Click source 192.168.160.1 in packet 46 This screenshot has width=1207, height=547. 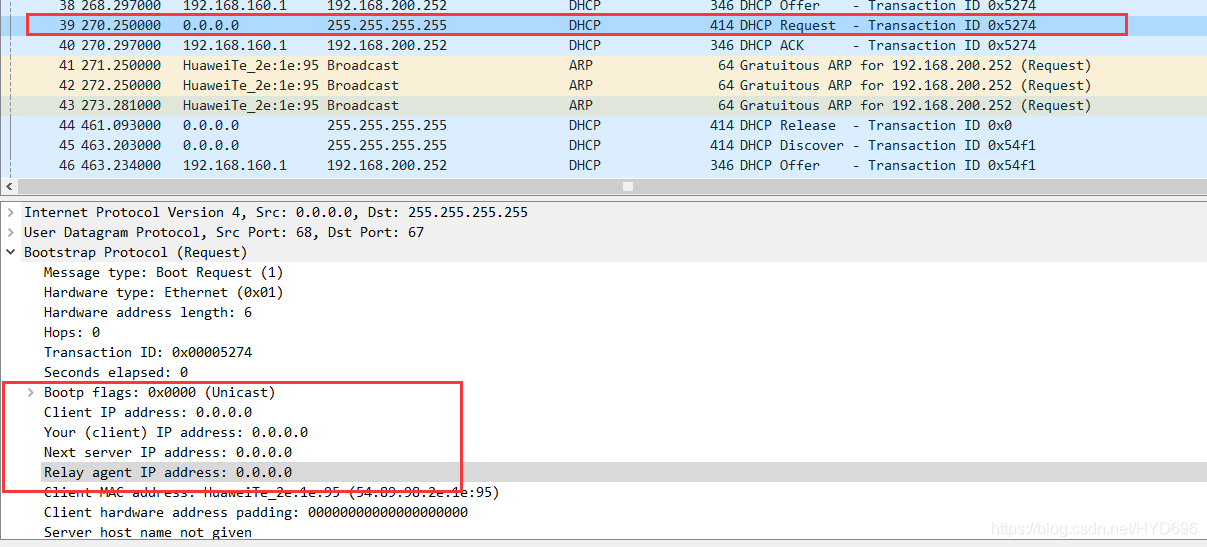pos(235,165)
